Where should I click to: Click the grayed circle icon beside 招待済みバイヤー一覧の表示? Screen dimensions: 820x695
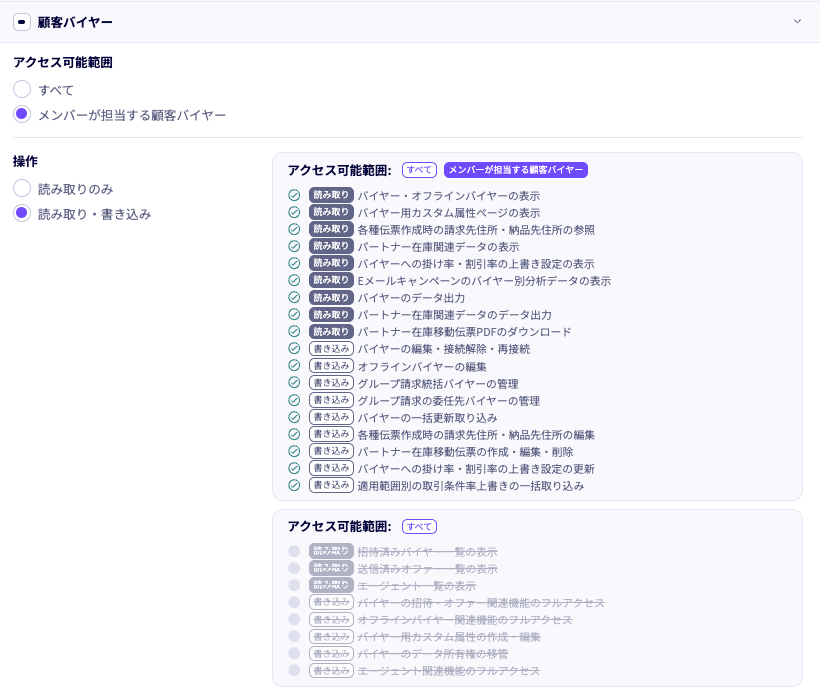pyautogui.click(x=293, y=553)
